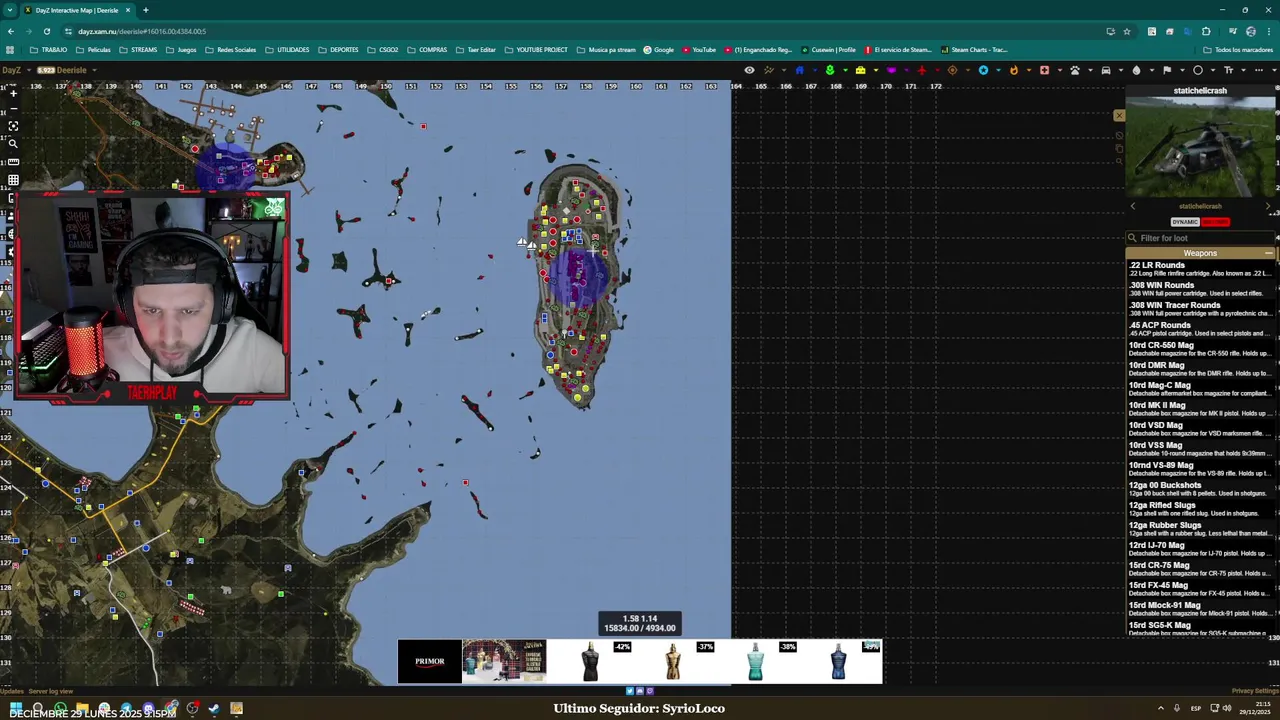This screenshot has width=1280, height=720.
Task: Toggle the orange target layer icon
Action: pyautogui.click(x=953, y=70)
